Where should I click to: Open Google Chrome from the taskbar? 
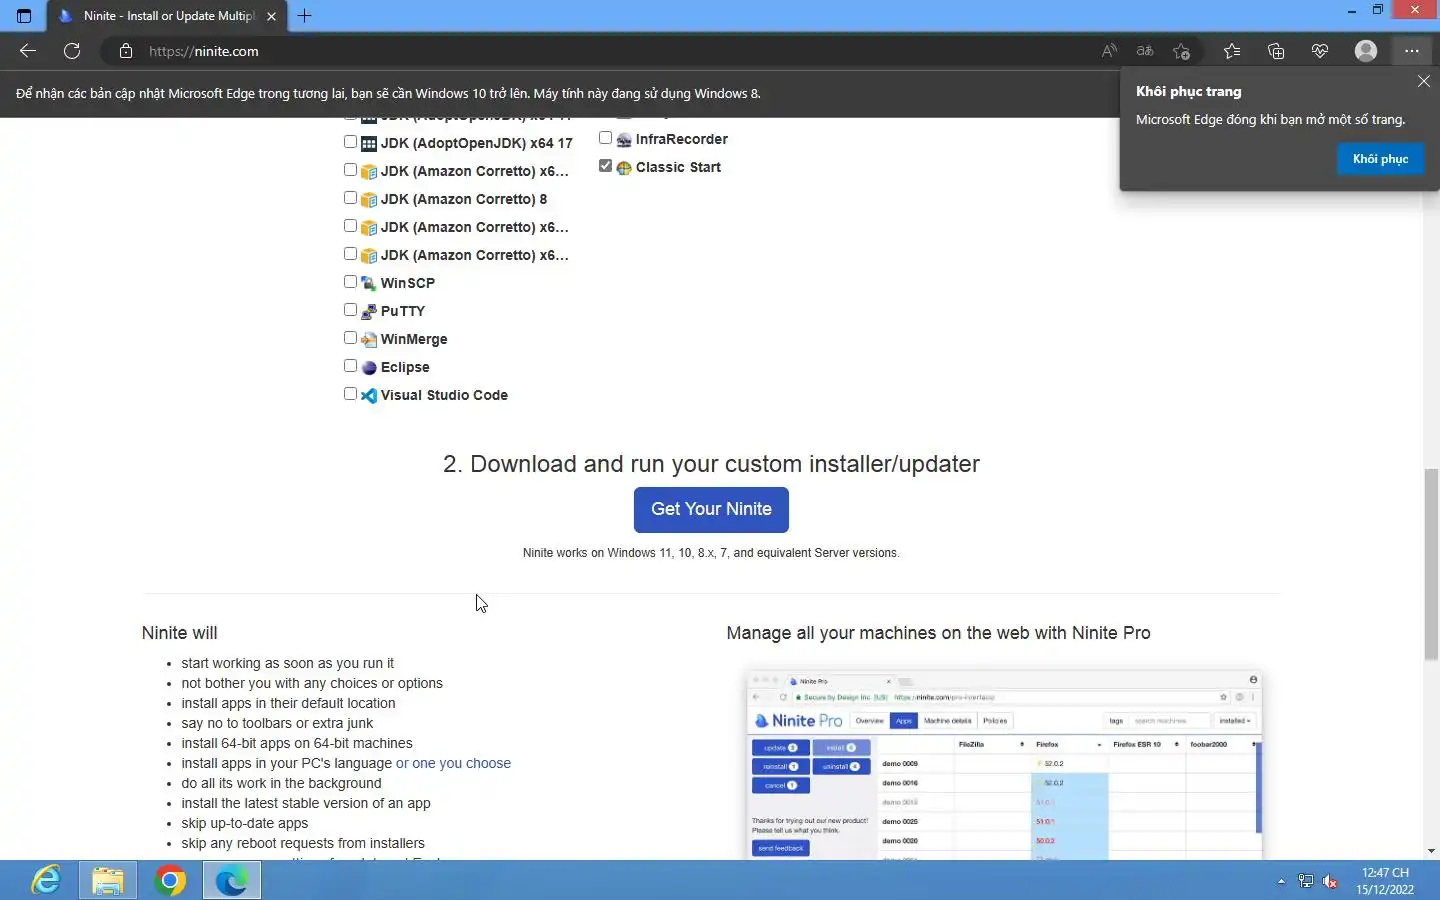(170, 880)
